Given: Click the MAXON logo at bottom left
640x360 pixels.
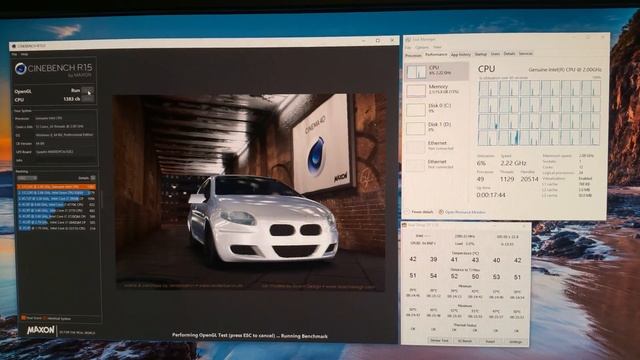Looking at the screenshot, I should pyautogui.click(x=41, y=330).
